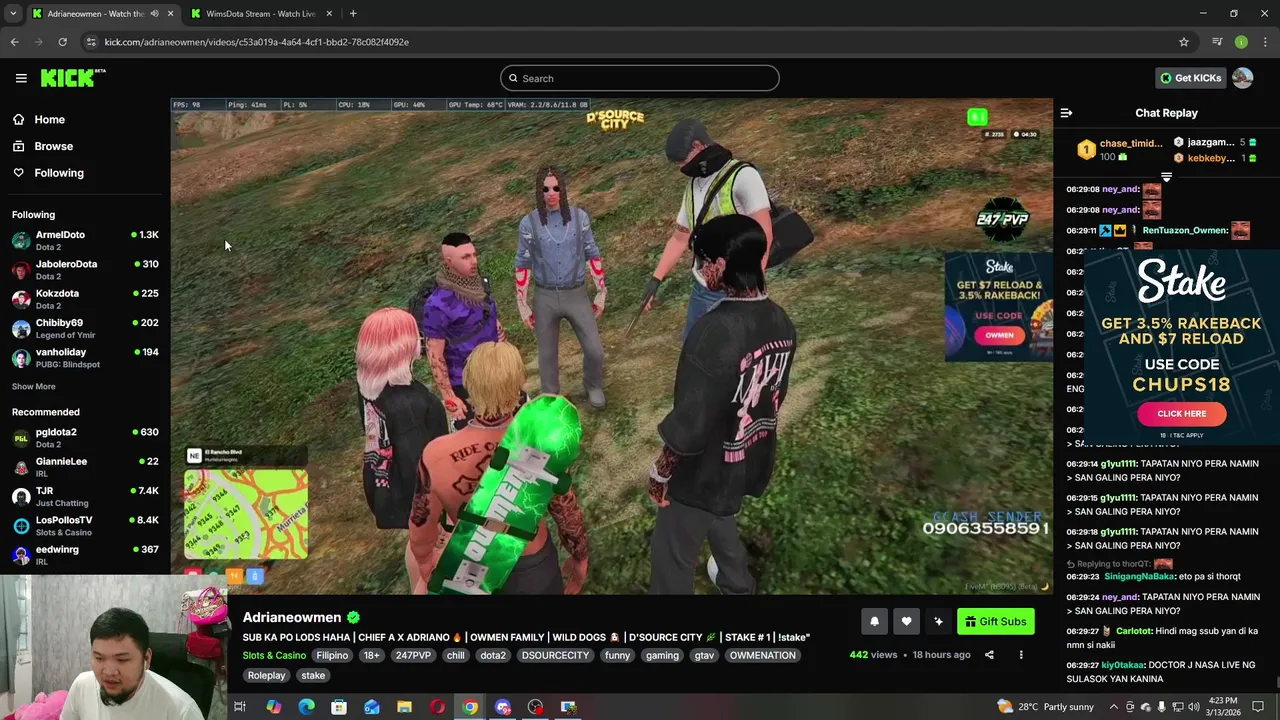
Task: Select the OWMENATION tag
Action: pyautogui.click(x=762, y=655)
